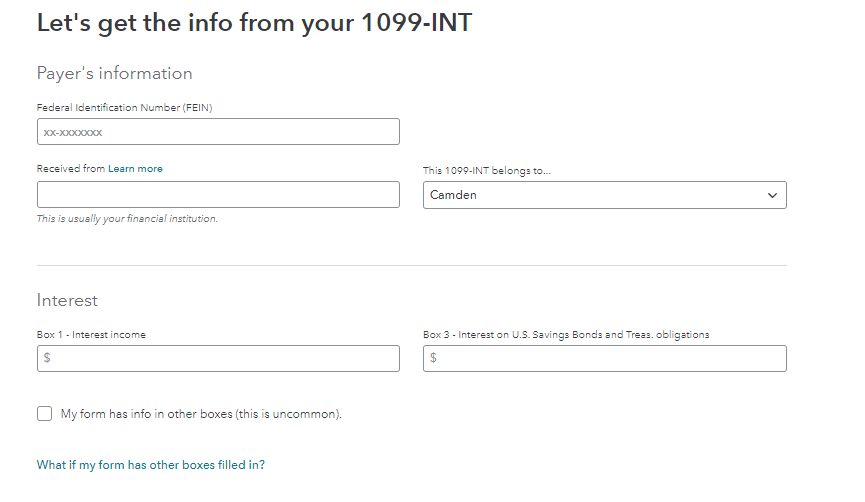
Task: Click the 'Received from' label text
Action: click(70, 169)
